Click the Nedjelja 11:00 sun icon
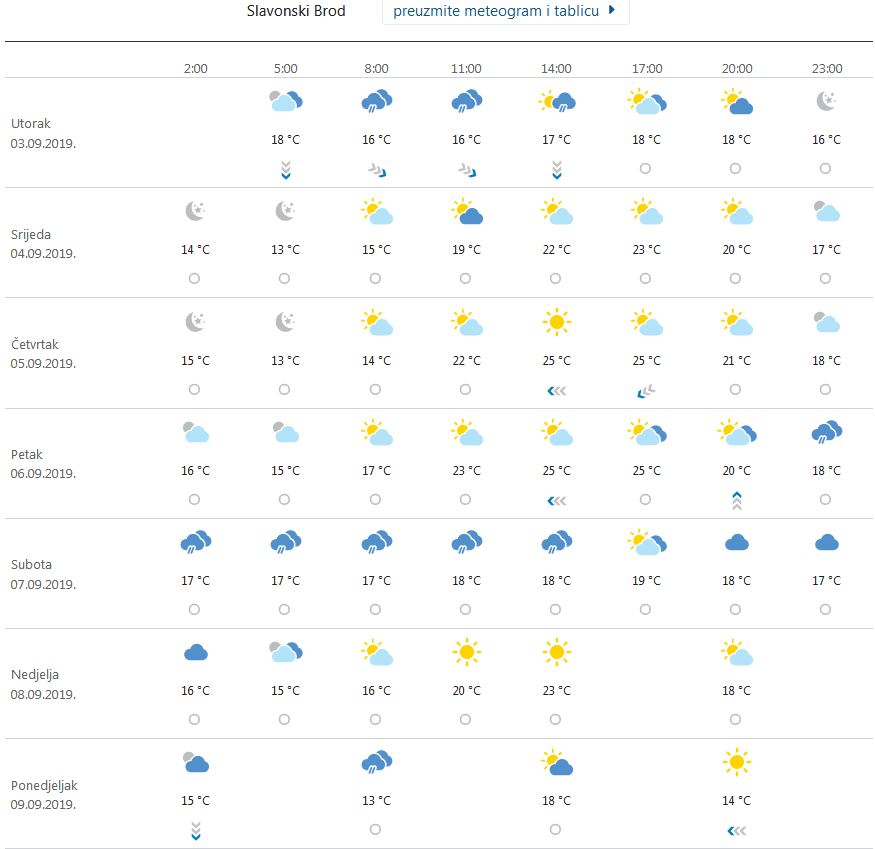The width and height of the screenshot is (875, 849). [466, 653]
